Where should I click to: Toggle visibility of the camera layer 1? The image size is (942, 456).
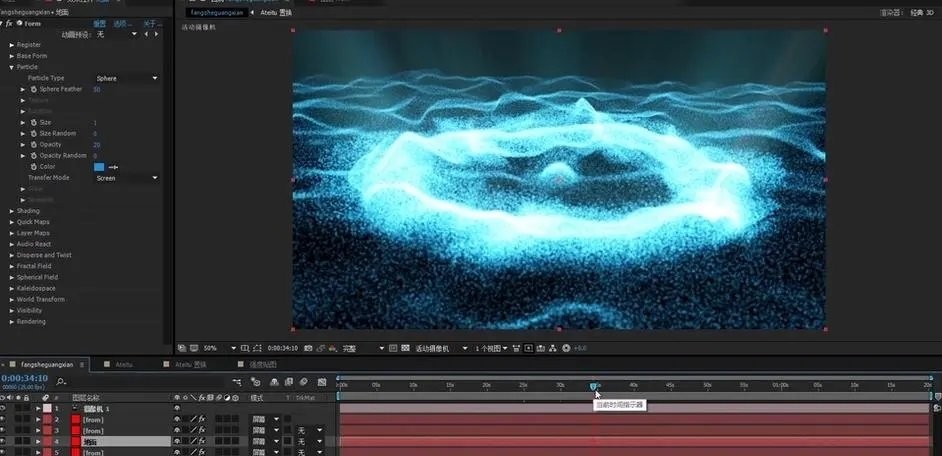click(4, 408)
